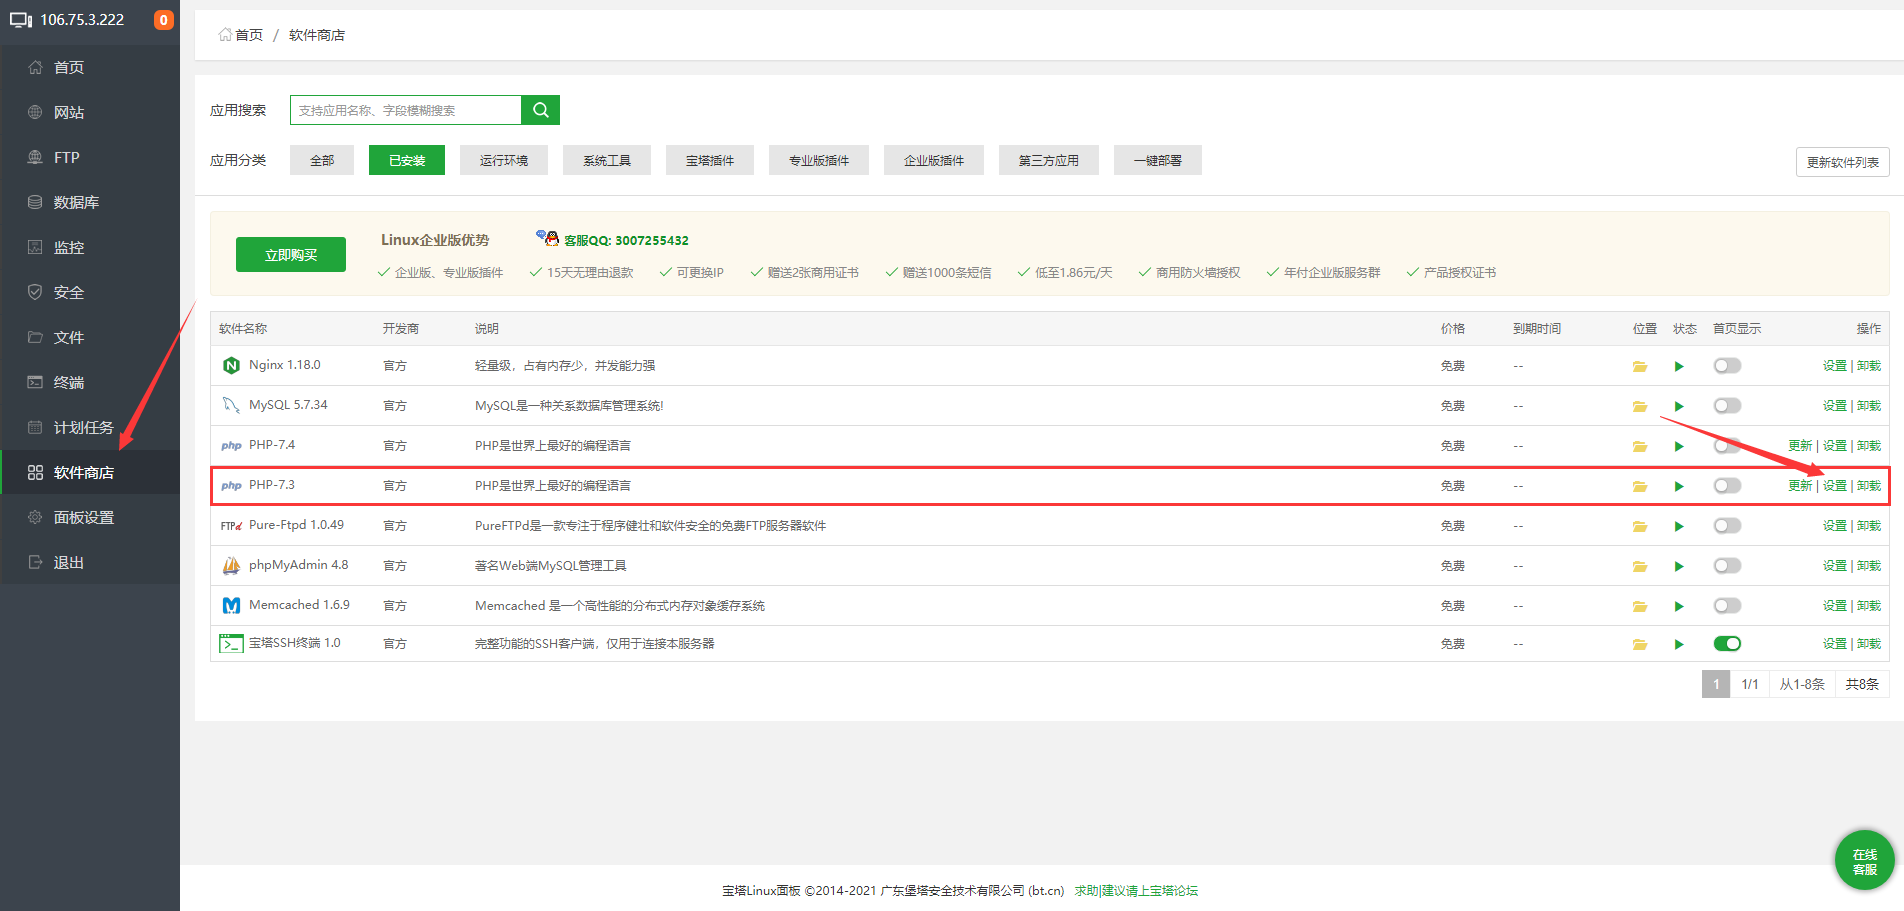This screenshot has height=911, width=1904.
Task: Open 数据库 in the sidebar
Action: [90, 202]
